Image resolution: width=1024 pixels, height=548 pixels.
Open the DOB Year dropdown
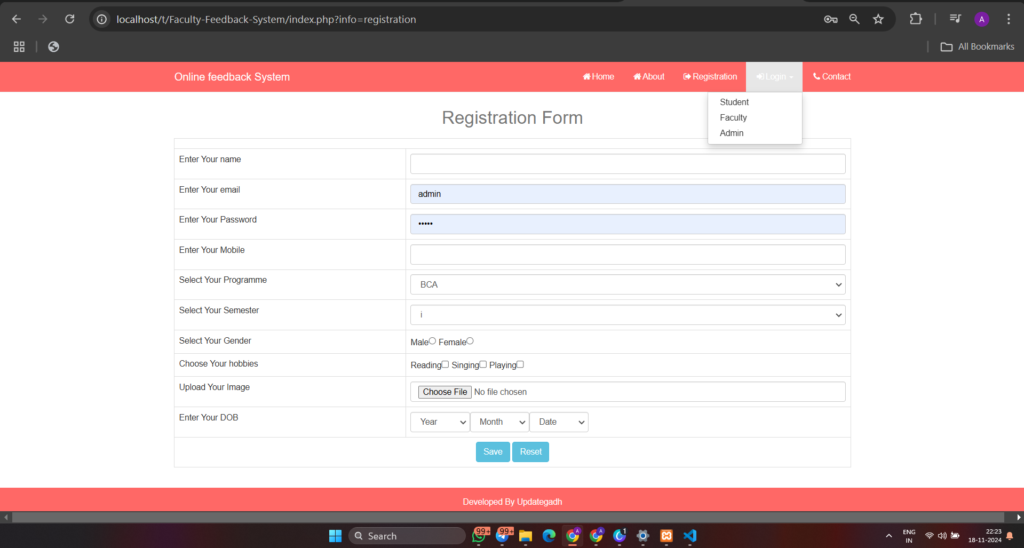[x=440, y=422]
